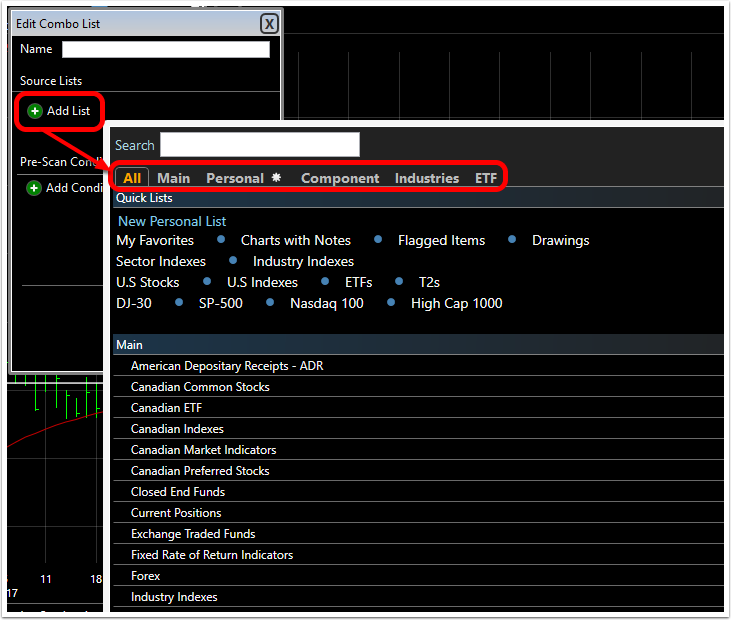This screenshot has width=731, height=620.
Task: Select Closed End Funds row
Action: pos(418,492)
